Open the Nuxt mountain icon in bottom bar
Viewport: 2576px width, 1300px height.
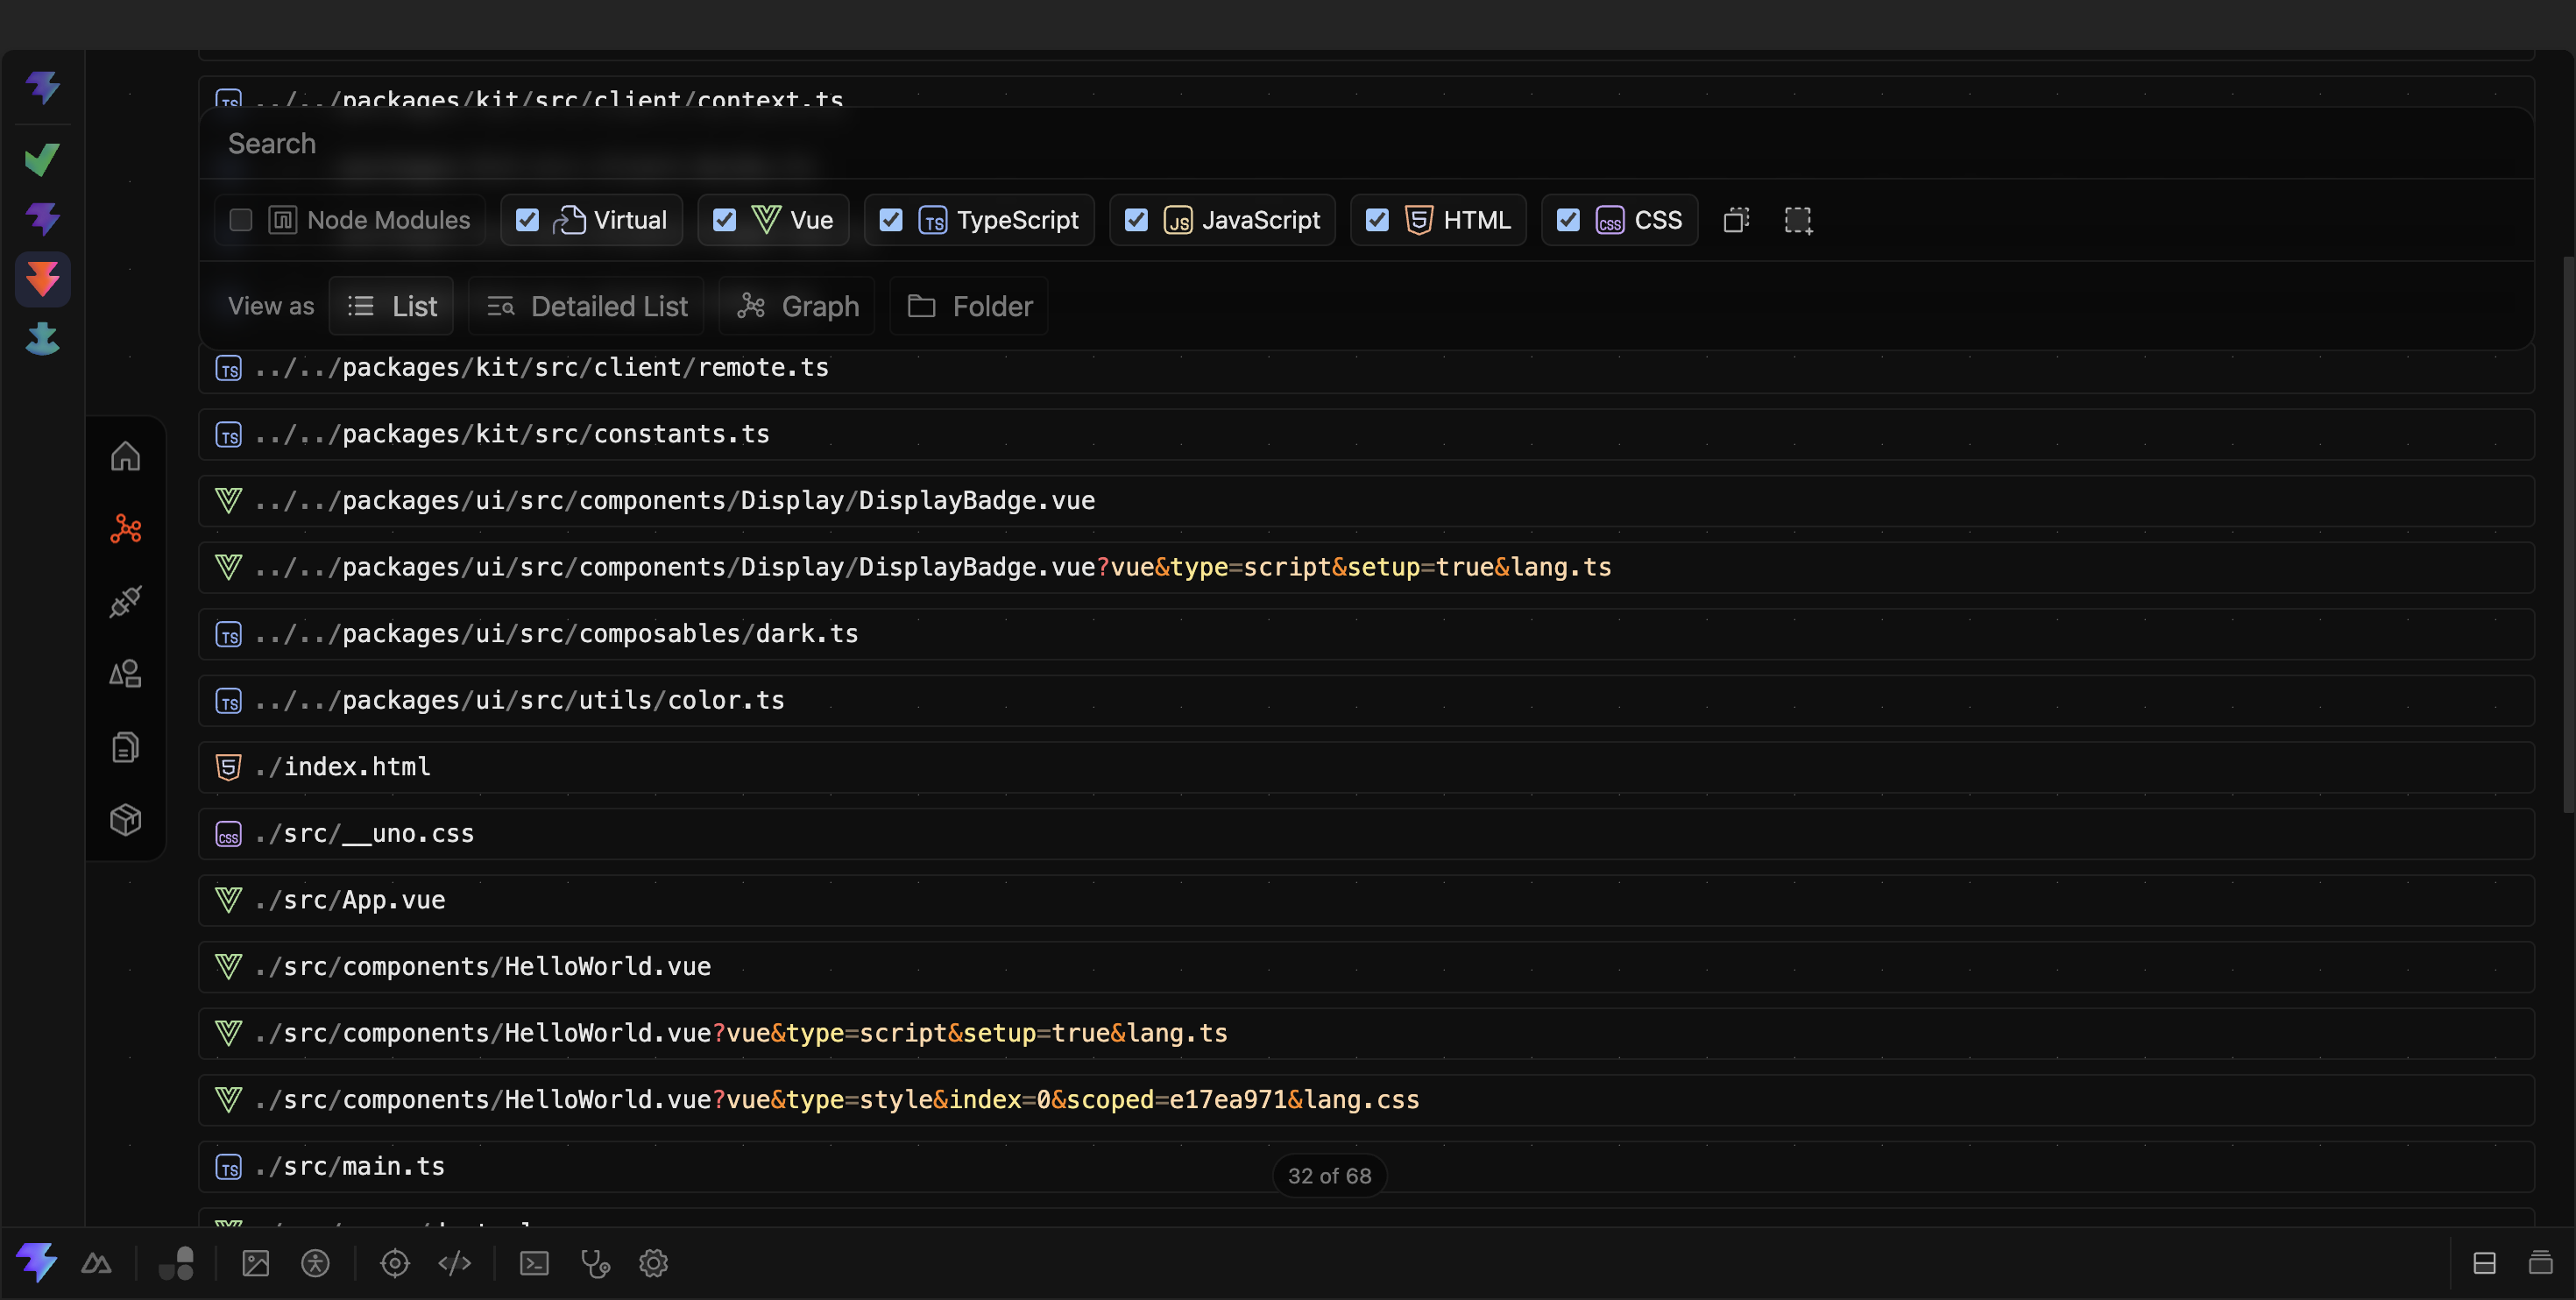pos(96,1263)
